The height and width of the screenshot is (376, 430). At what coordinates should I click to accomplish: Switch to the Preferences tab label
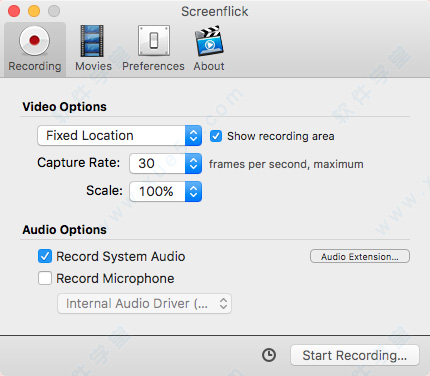tap(153, 66)
